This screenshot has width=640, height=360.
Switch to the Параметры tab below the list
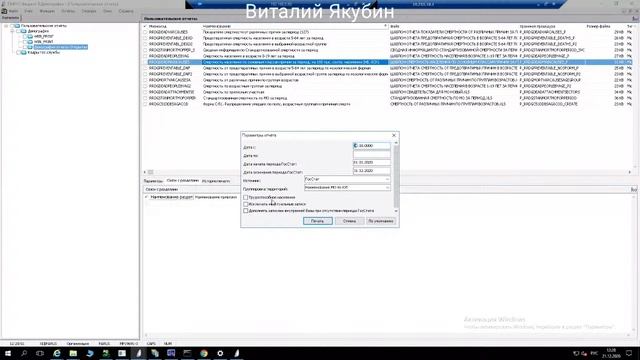point(153,181)
